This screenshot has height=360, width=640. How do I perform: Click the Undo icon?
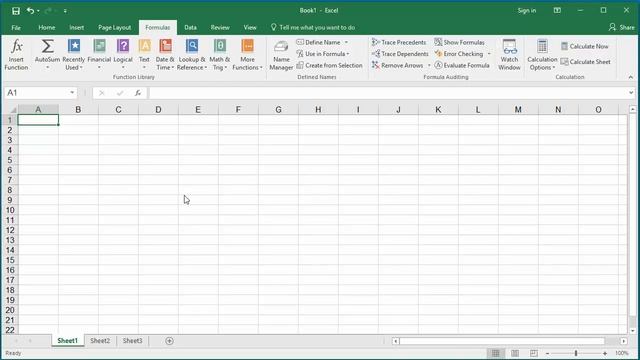pos(30,11)
